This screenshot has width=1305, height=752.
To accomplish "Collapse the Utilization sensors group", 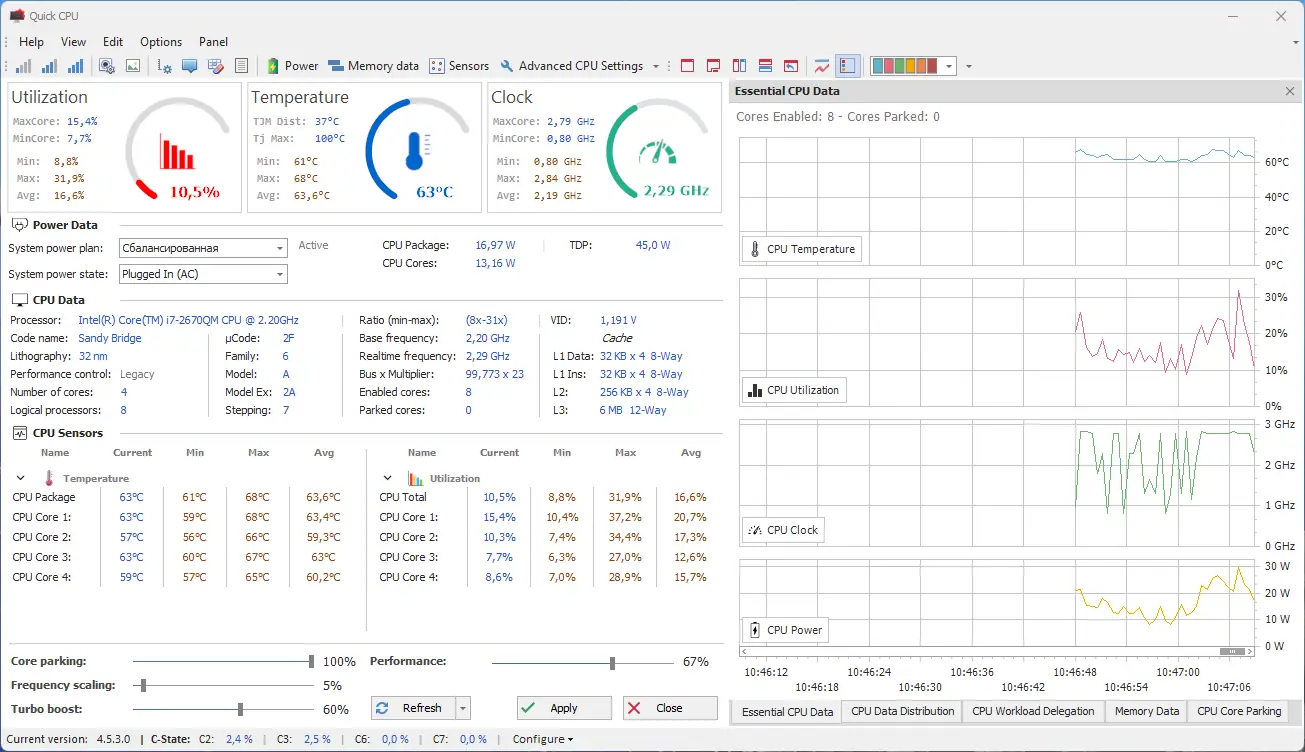I will point(387,479).
